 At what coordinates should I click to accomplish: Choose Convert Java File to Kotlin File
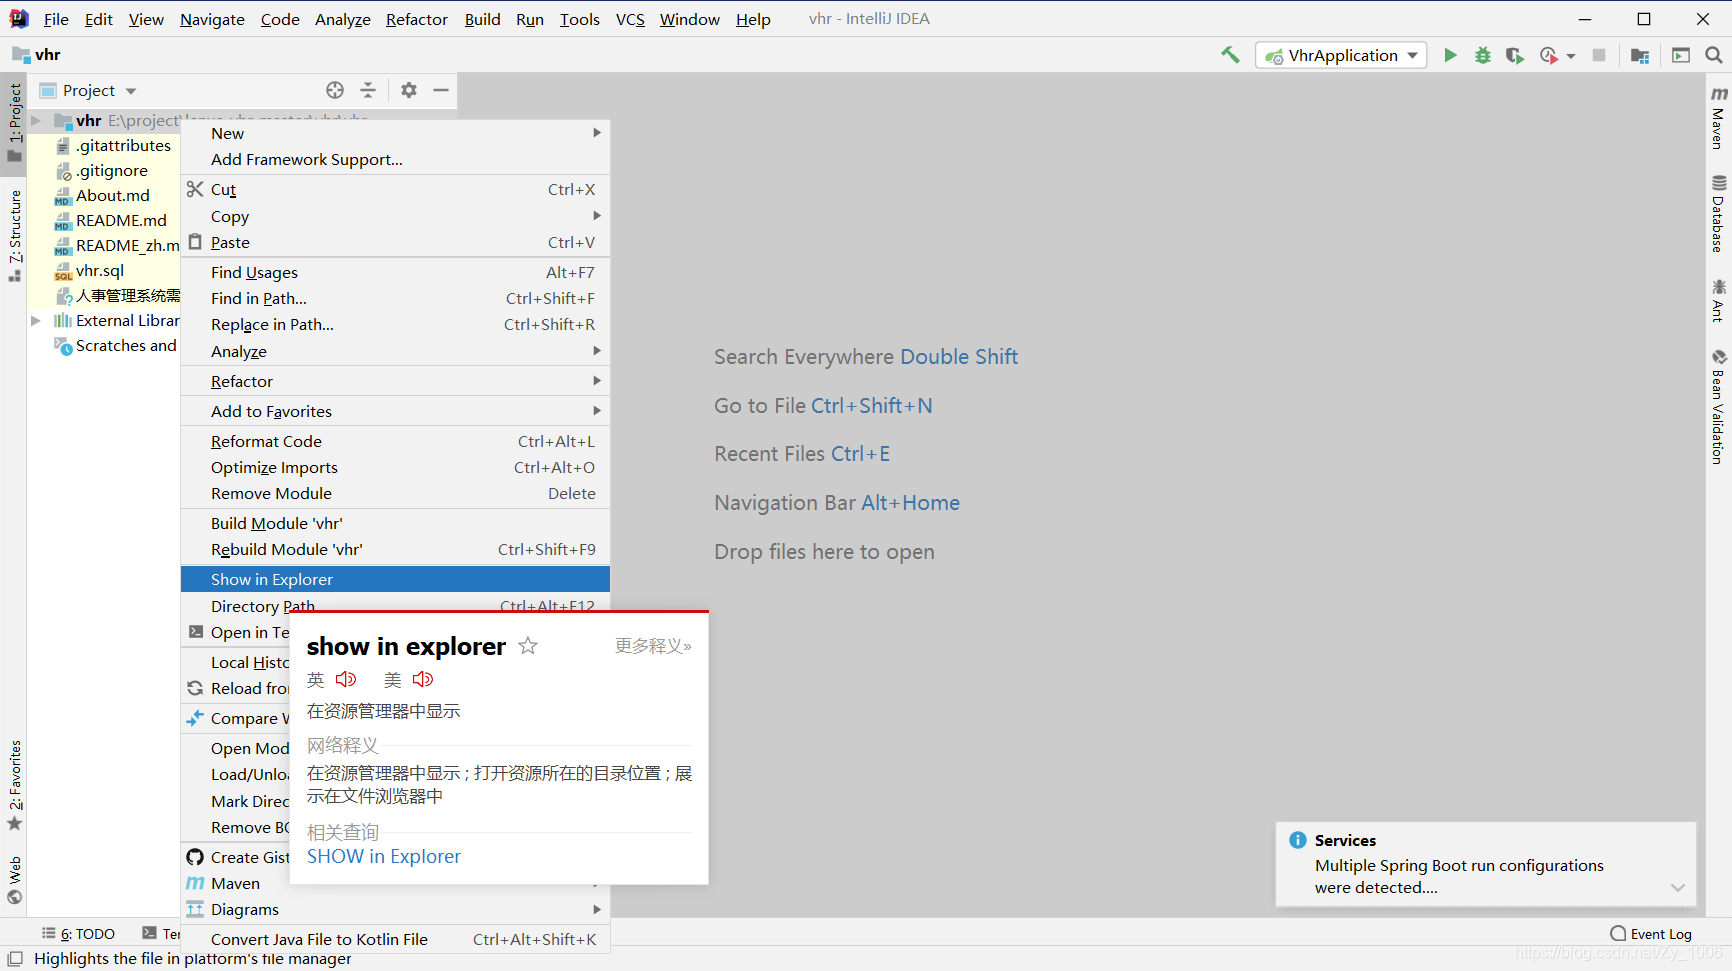395,939
